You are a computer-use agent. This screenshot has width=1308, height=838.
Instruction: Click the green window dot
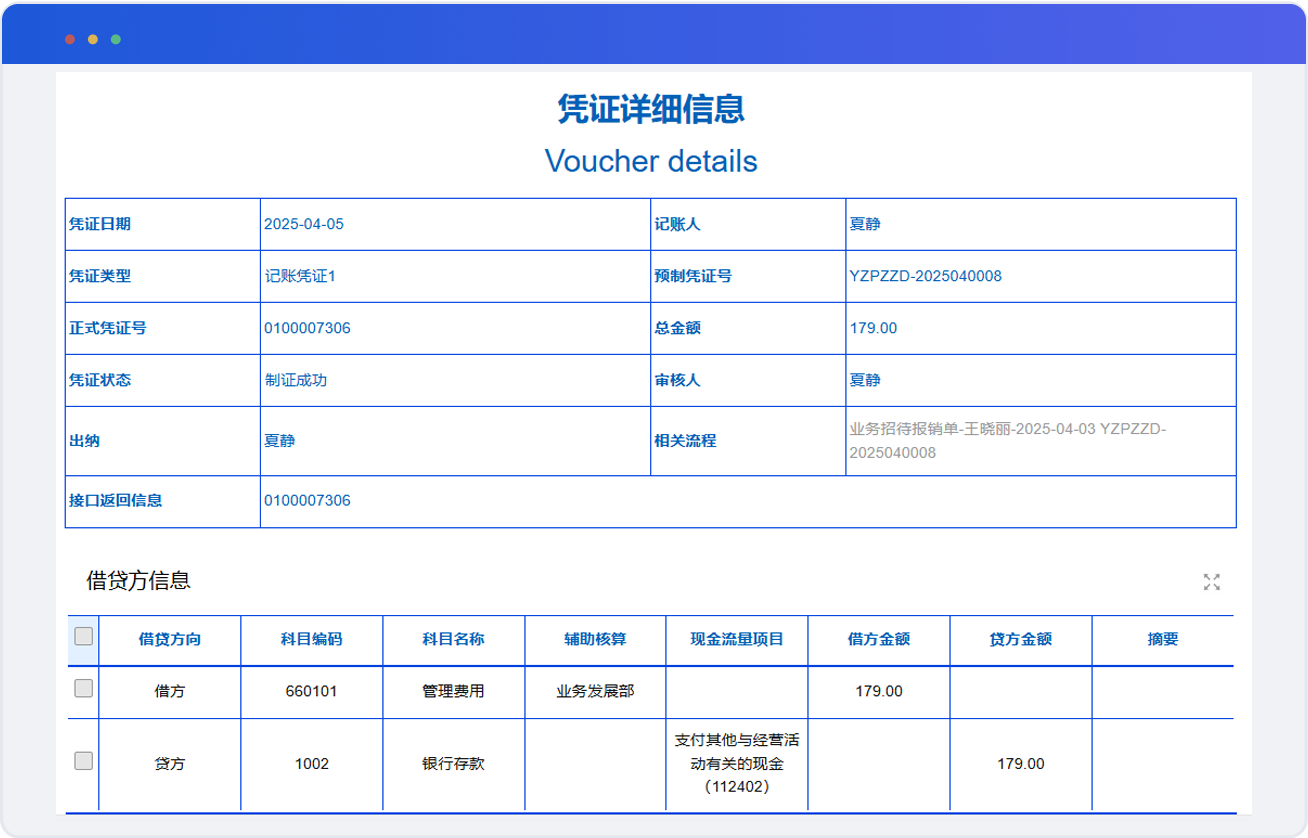(116, 39)
